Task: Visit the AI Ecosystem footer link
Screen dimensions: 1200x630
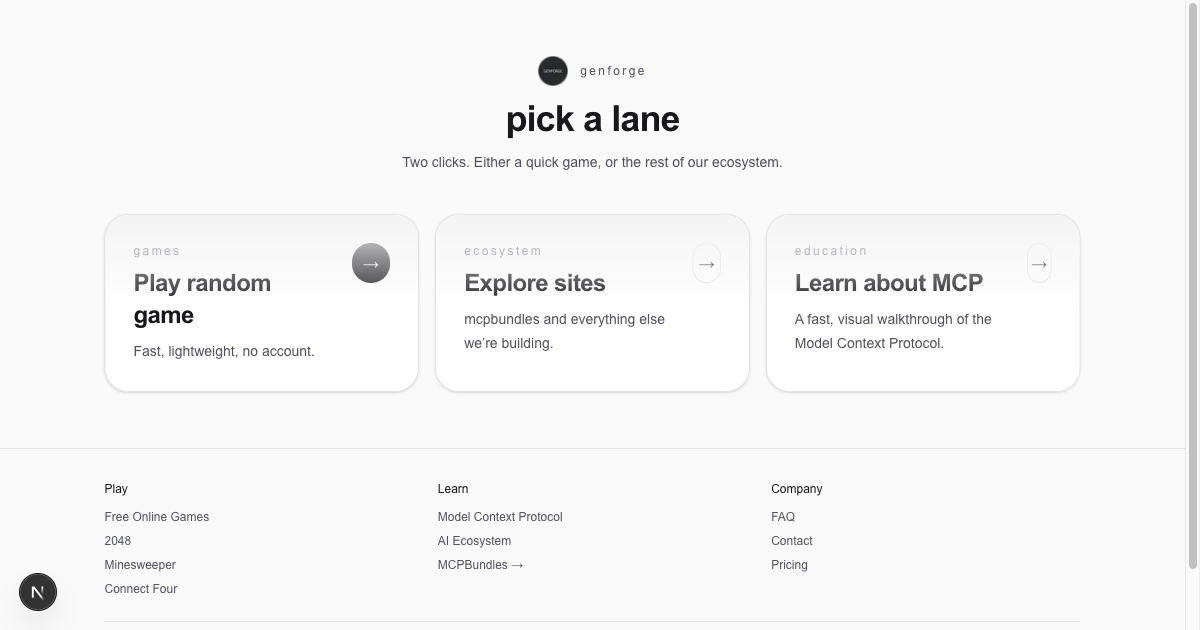Action: [474, 541]
